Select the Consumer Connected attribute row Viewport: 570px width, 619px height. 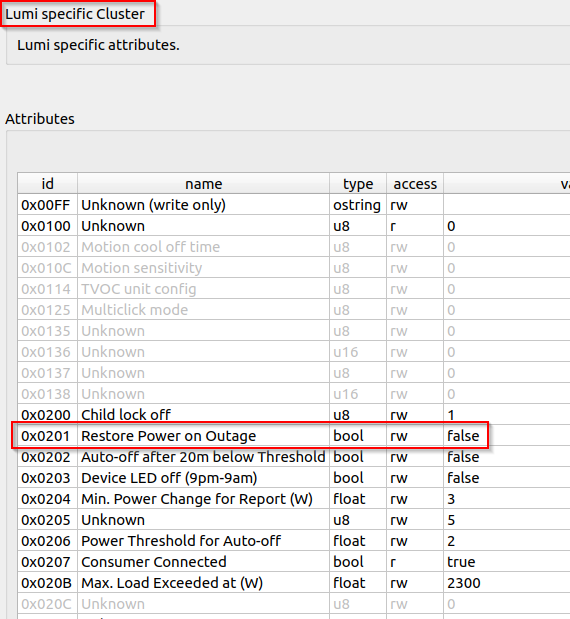point(294,561)
